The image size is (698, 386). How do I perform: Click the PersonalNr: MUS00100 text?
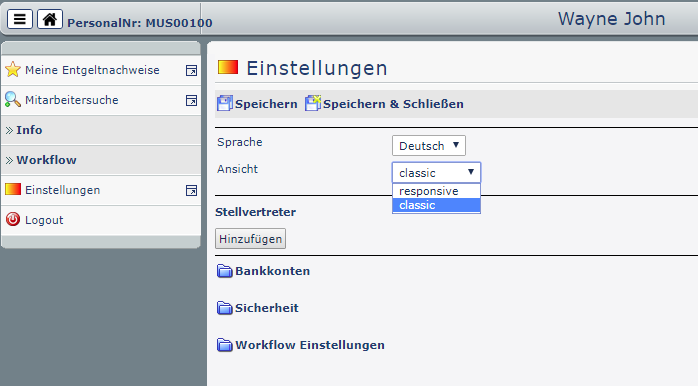(140, 23)
